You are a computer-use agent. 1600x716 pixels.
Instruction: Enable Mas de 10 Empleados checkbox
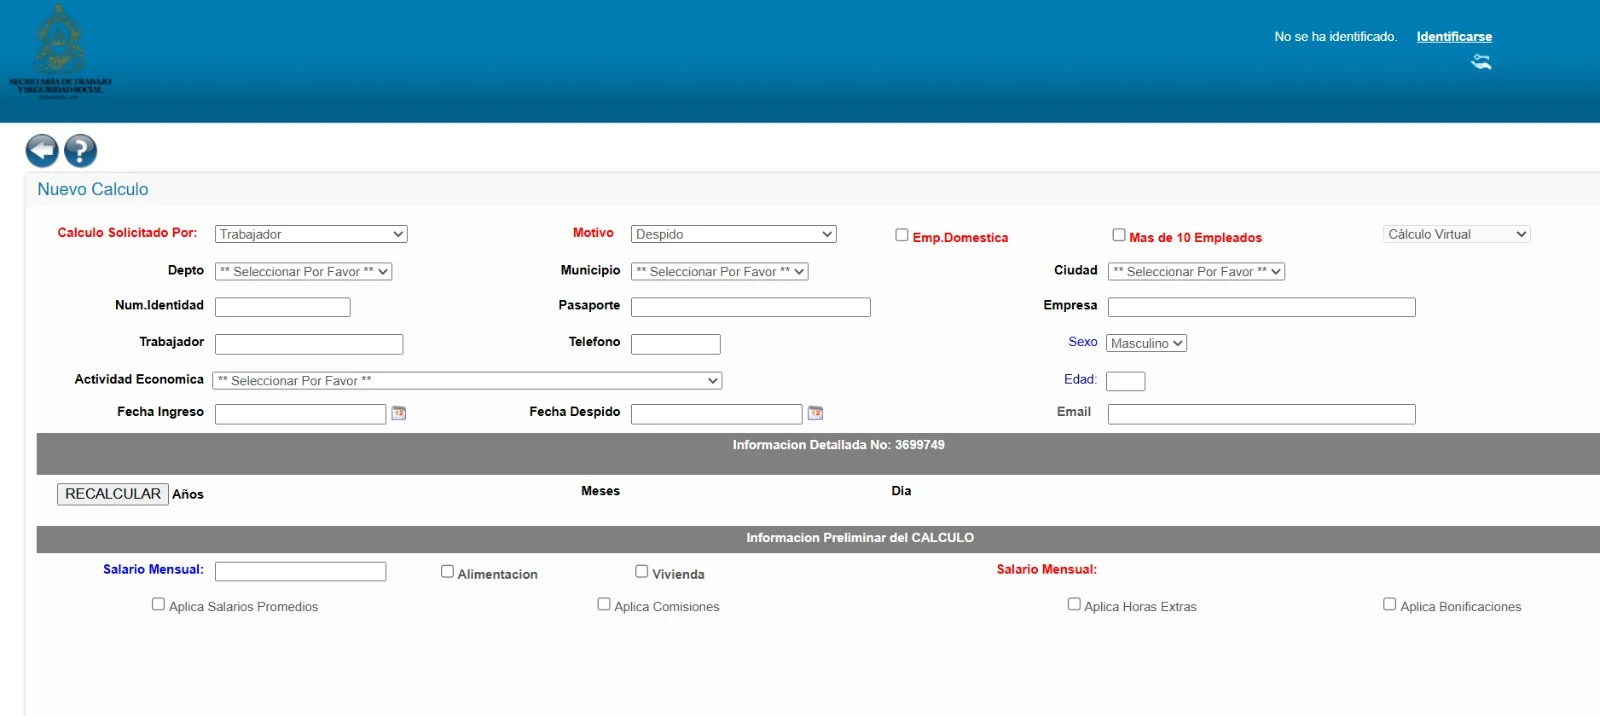click(x=1119, y=235)
